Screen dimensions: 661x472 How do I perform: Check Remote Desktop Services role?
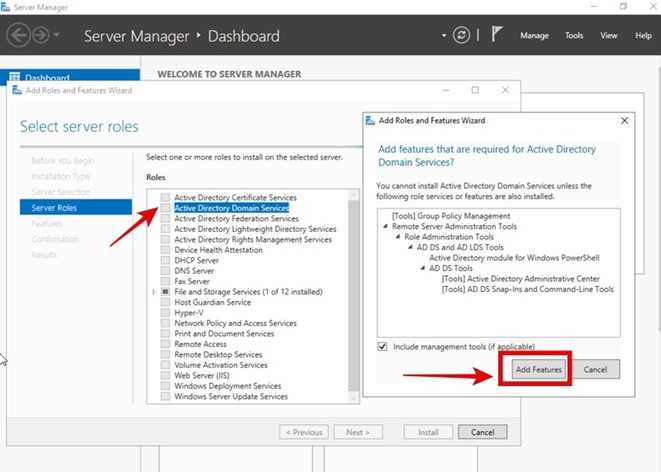click(x=165, y=354)
